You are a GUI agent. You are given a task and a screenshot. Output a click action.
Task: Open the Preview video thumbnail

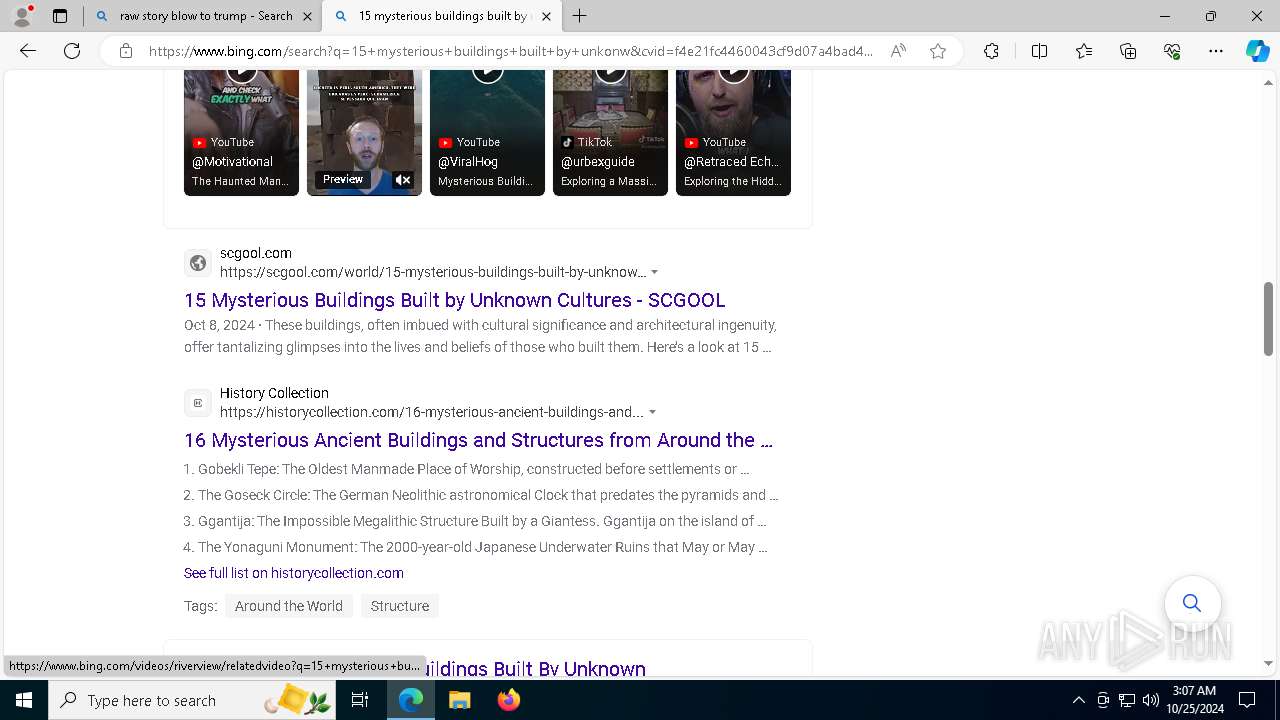(364, 132)
